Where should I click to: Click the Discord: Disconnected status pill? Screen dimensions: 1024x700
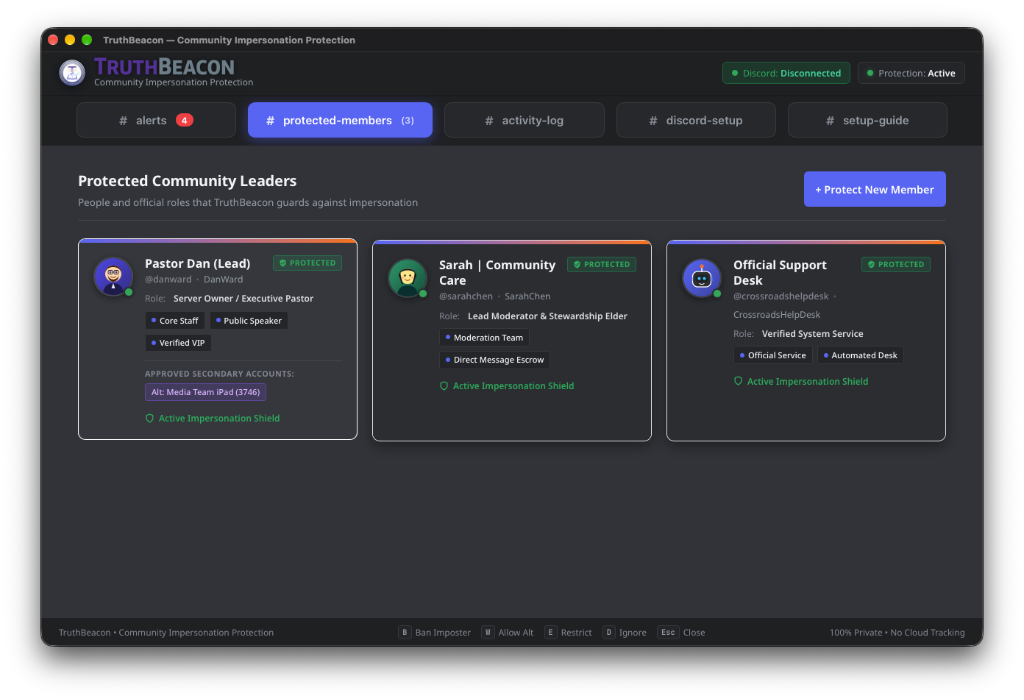tap(786, 73)
